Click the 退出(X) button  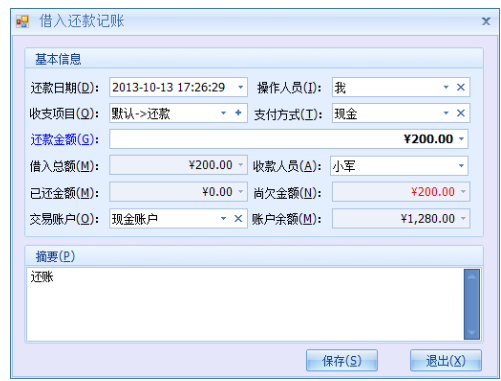tap(446, 360)
